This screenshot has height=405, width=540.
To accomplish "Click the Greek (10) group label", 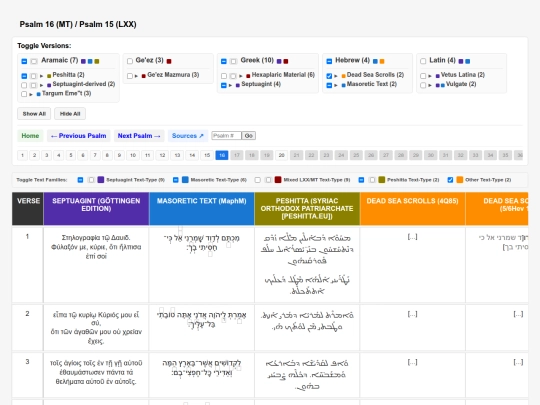I will 257,60.
